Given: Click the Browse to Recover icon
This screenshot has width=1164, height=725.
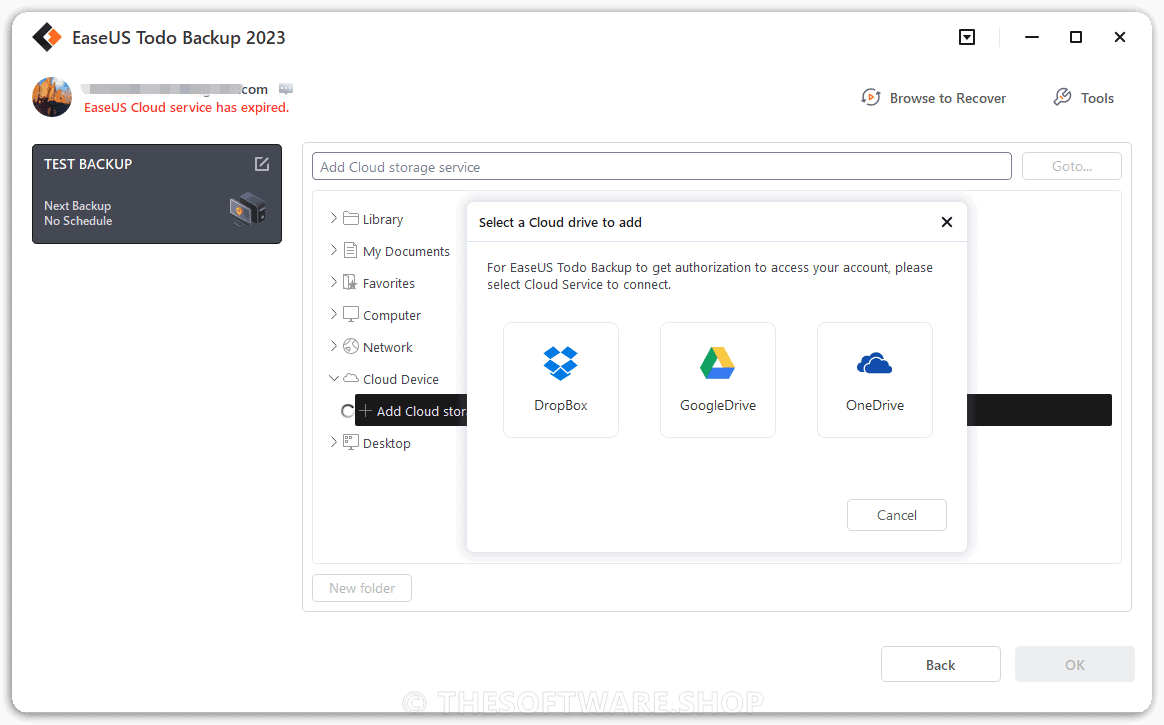Looking at the screenshot, I should click(870, 97).
